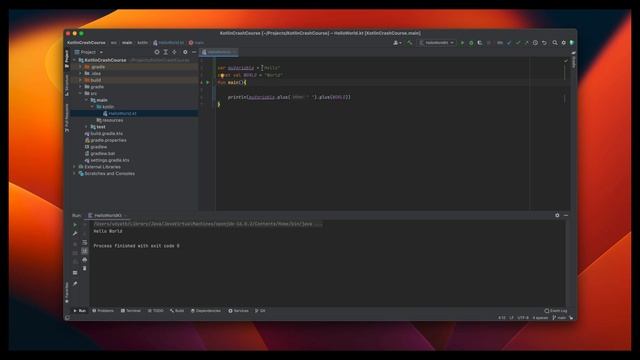Image resolution: width=640 pixels, height=360 pixels.
Task: Expand the orange build folder
Action: (x=80, y=80)
